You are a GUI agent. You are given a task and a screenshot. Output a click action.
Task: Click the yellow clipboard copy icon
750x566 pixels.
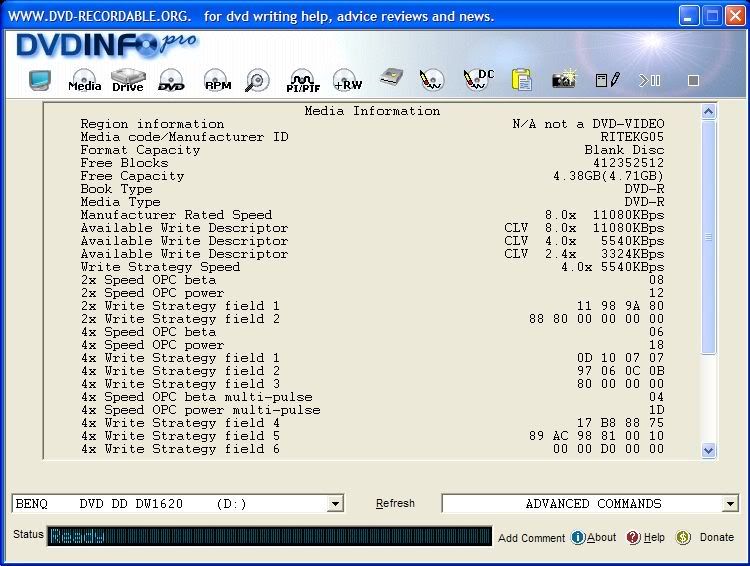pos(521,79)
